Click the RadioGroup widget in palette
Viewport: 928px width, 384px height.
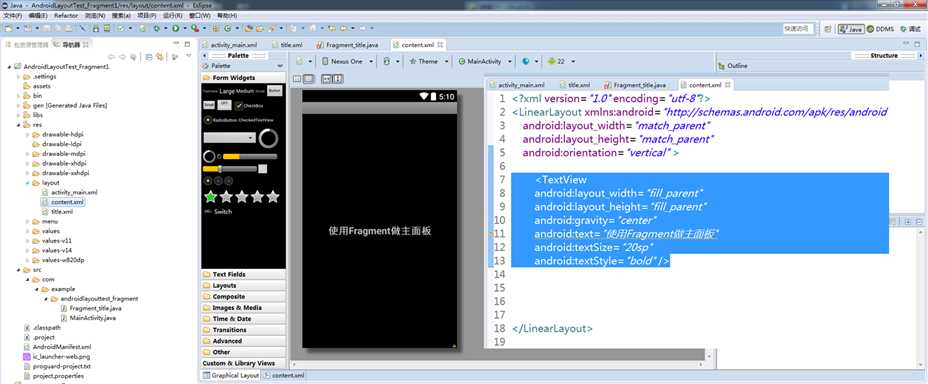tap(218, 180)
